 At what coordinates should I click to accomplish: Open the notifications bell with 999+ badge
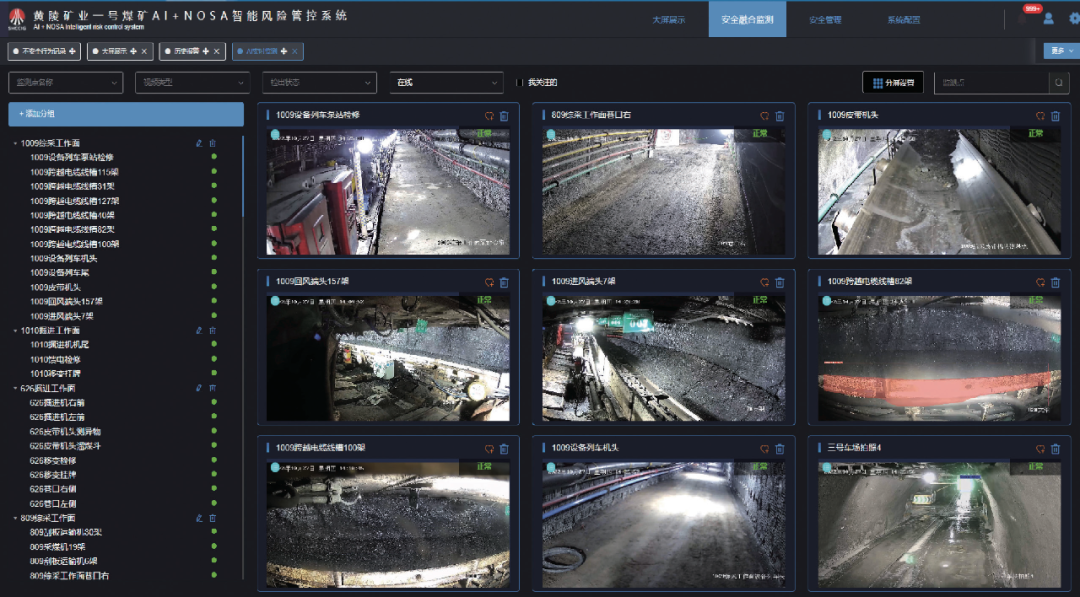point(1022,19)
